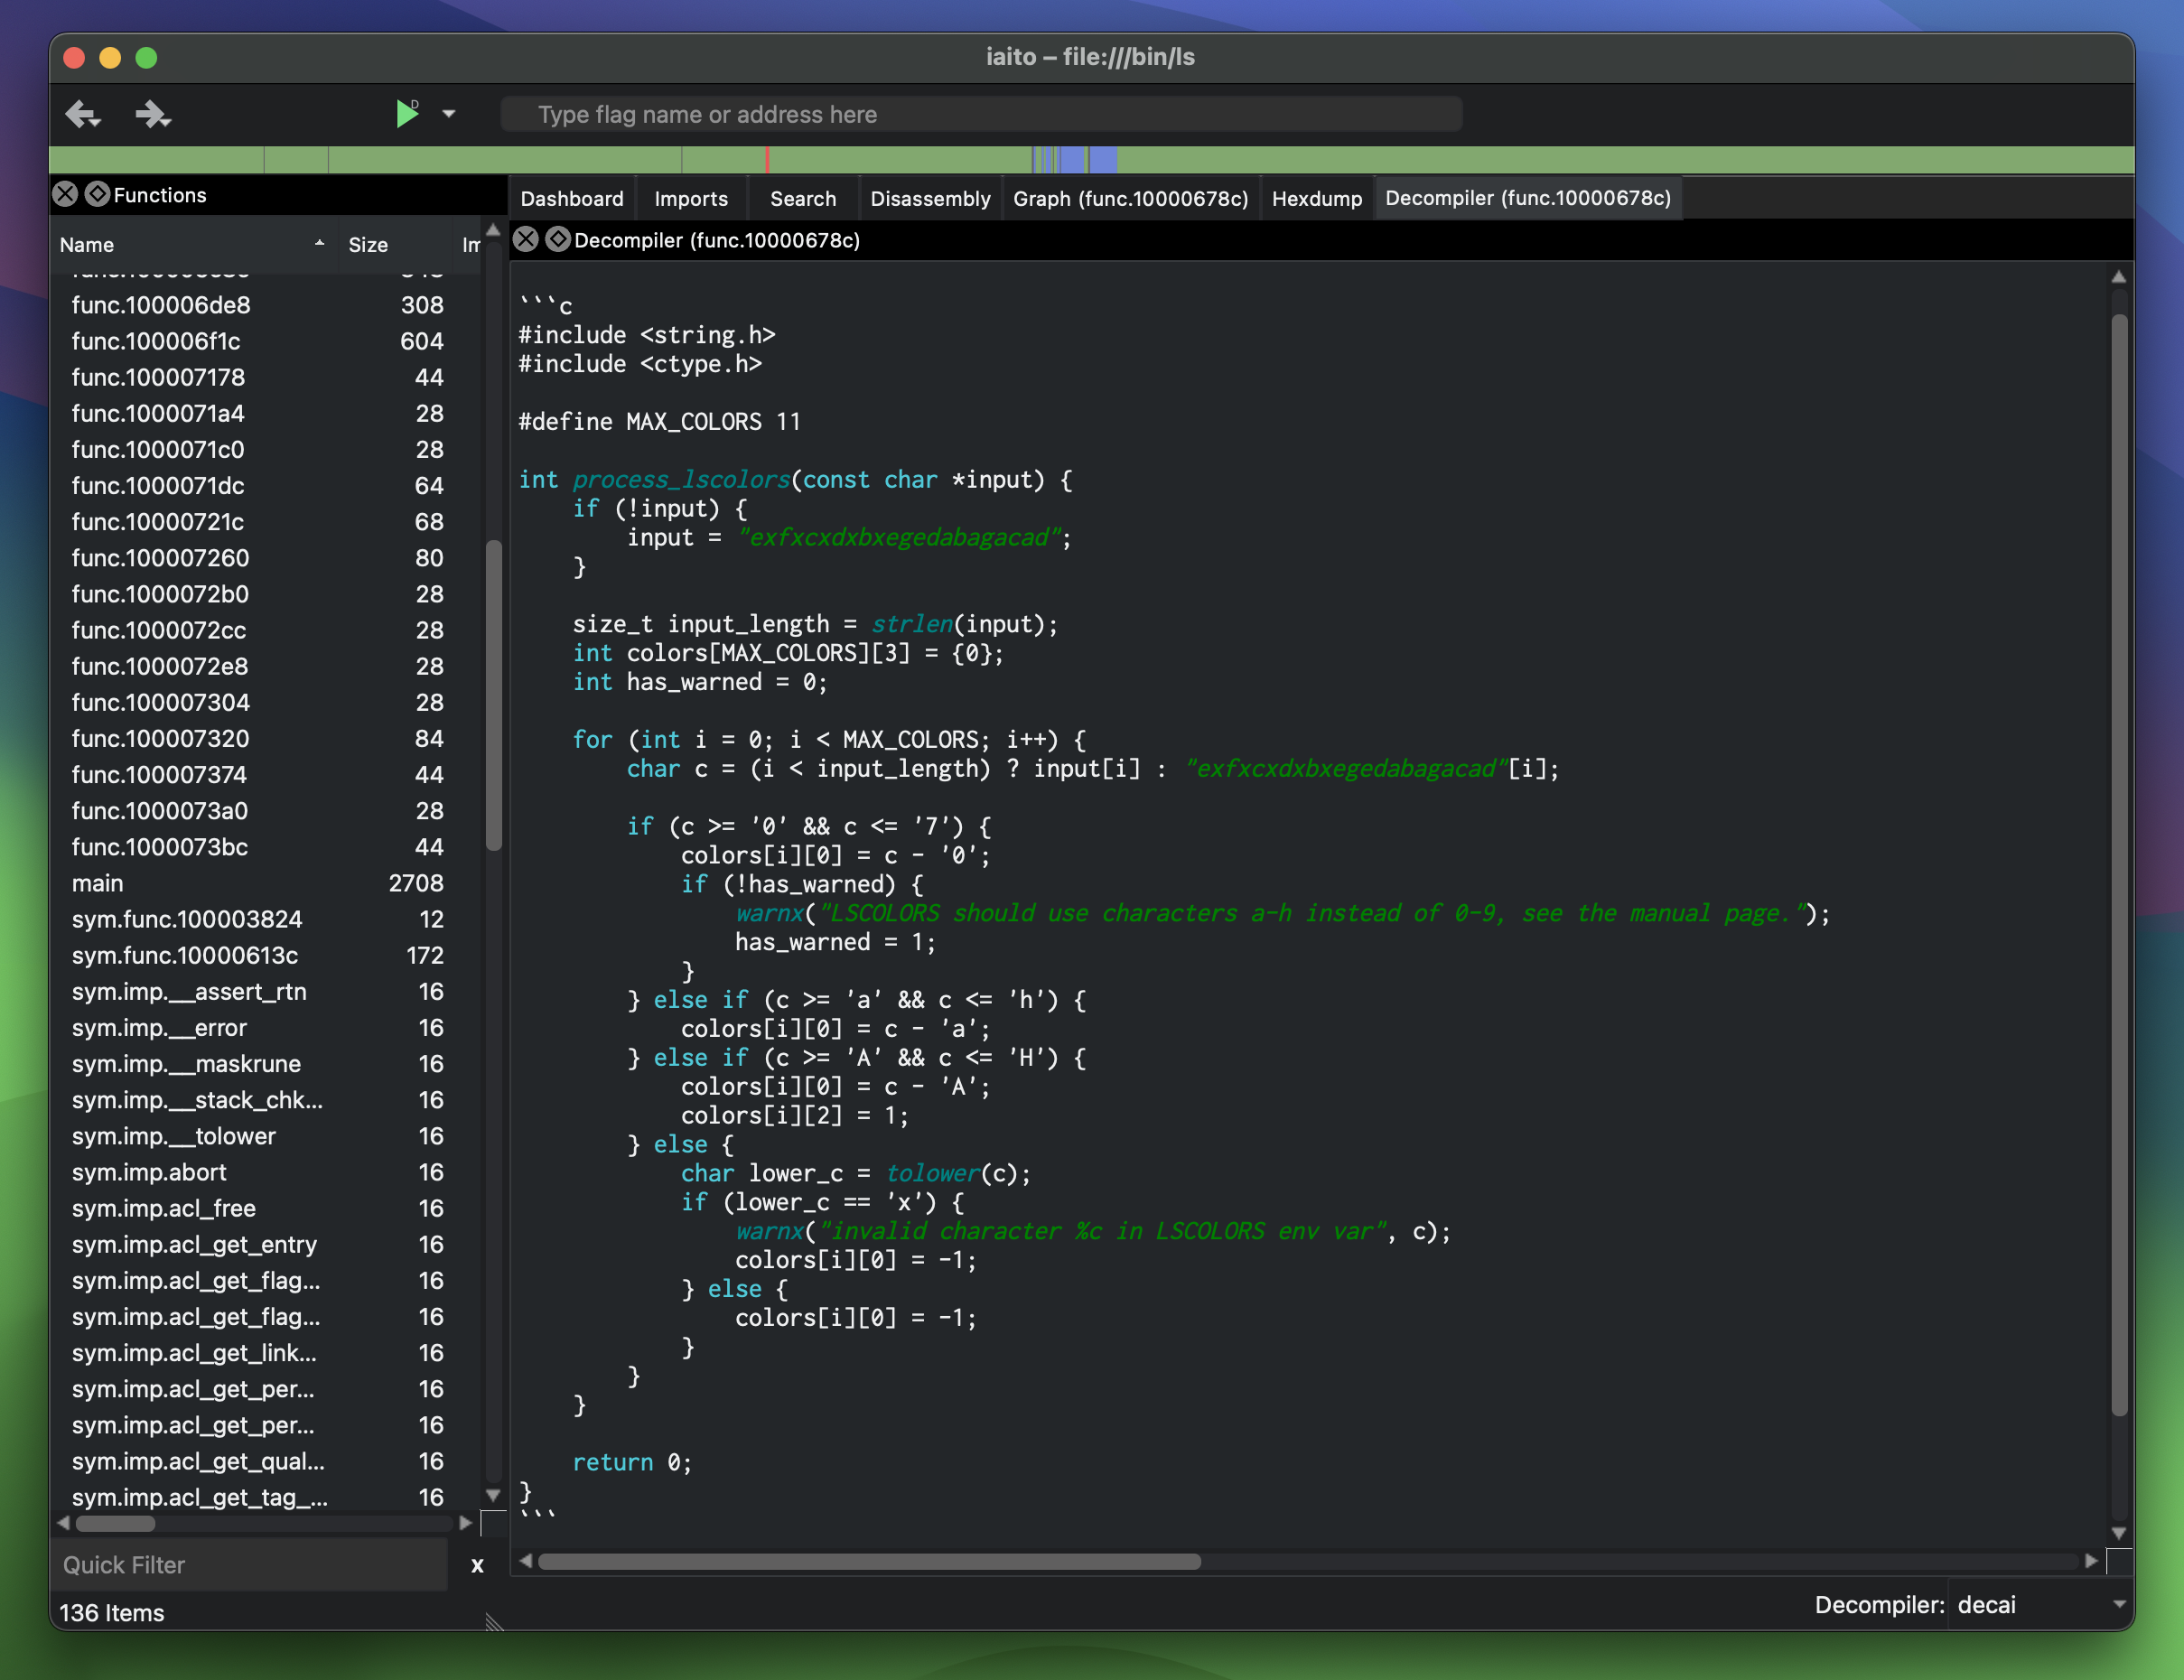Switch to the Disassembly tab
Image resolution: width=2184 pixels, height=1680 pixels.
(x=929, y=198)
